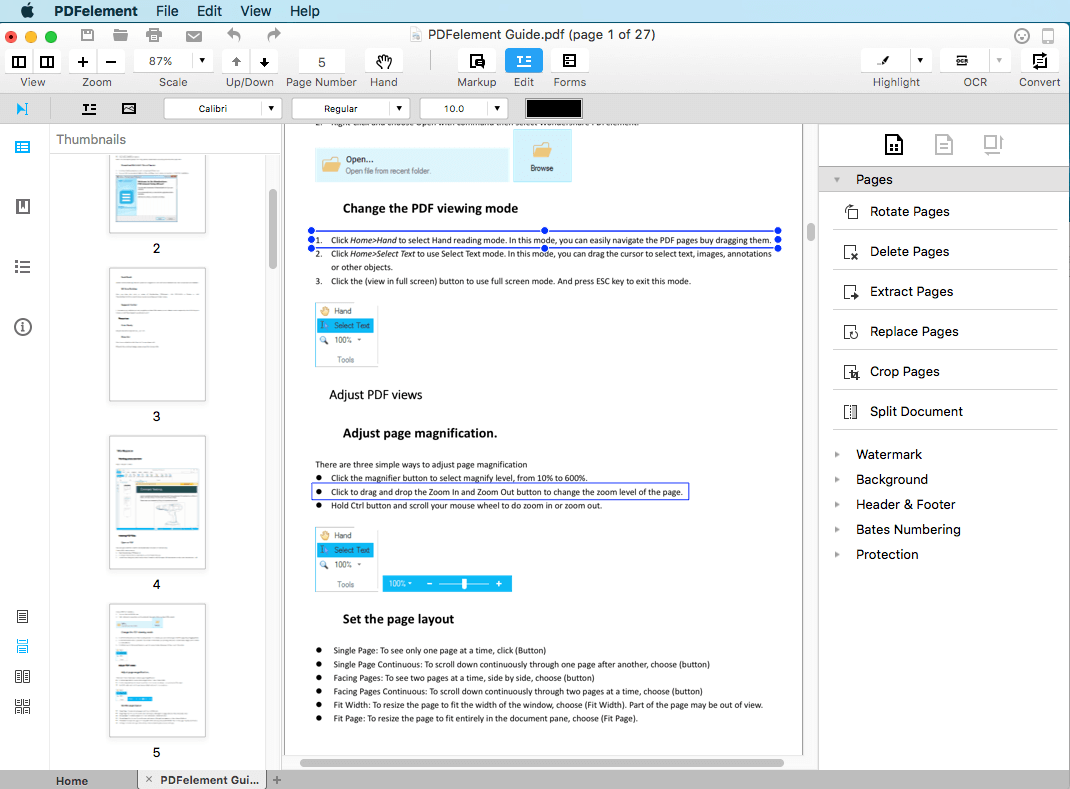Viewport: 1070px width, 789px height.
Task: Click the Zoom in plus button
Action: tap(83, 62)
